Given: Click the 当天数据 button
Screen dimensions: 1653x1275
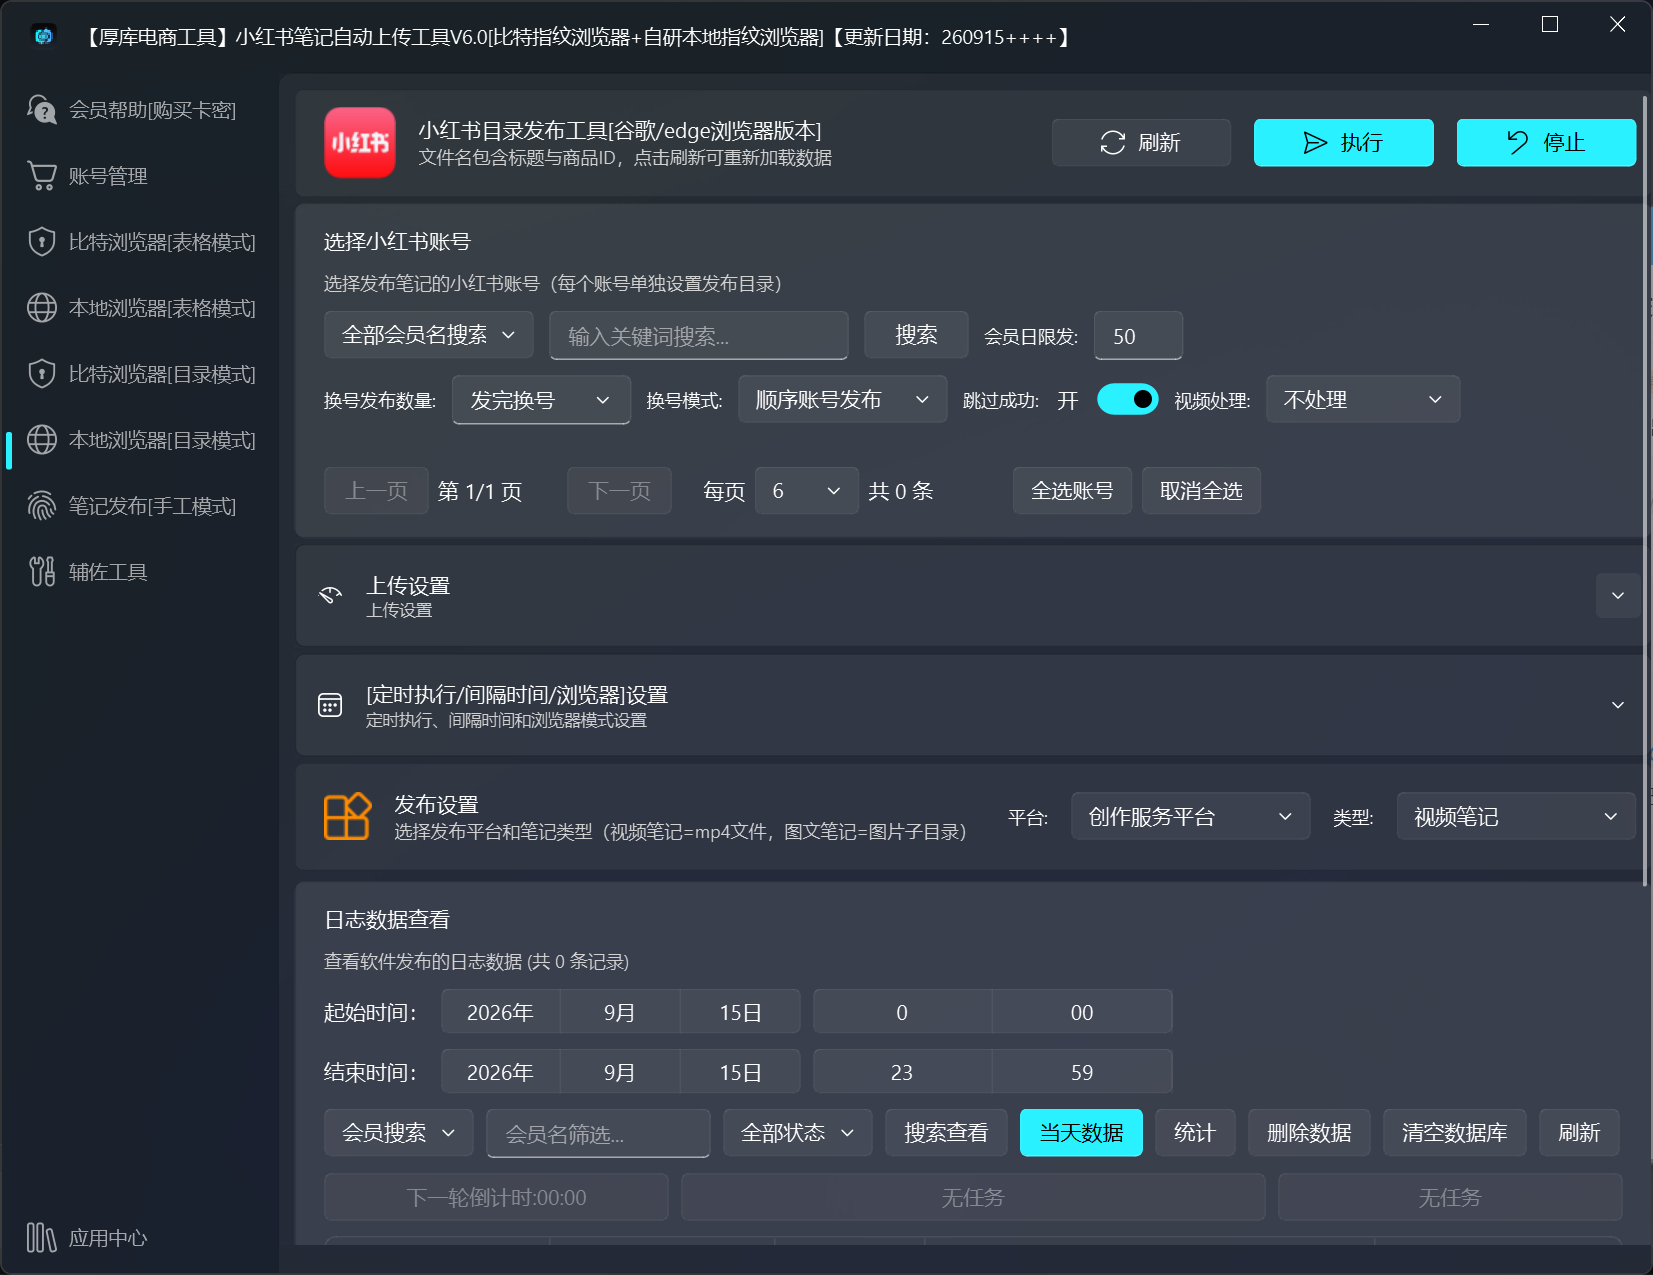Looking at the screenshot, I should [1081, 1133].
